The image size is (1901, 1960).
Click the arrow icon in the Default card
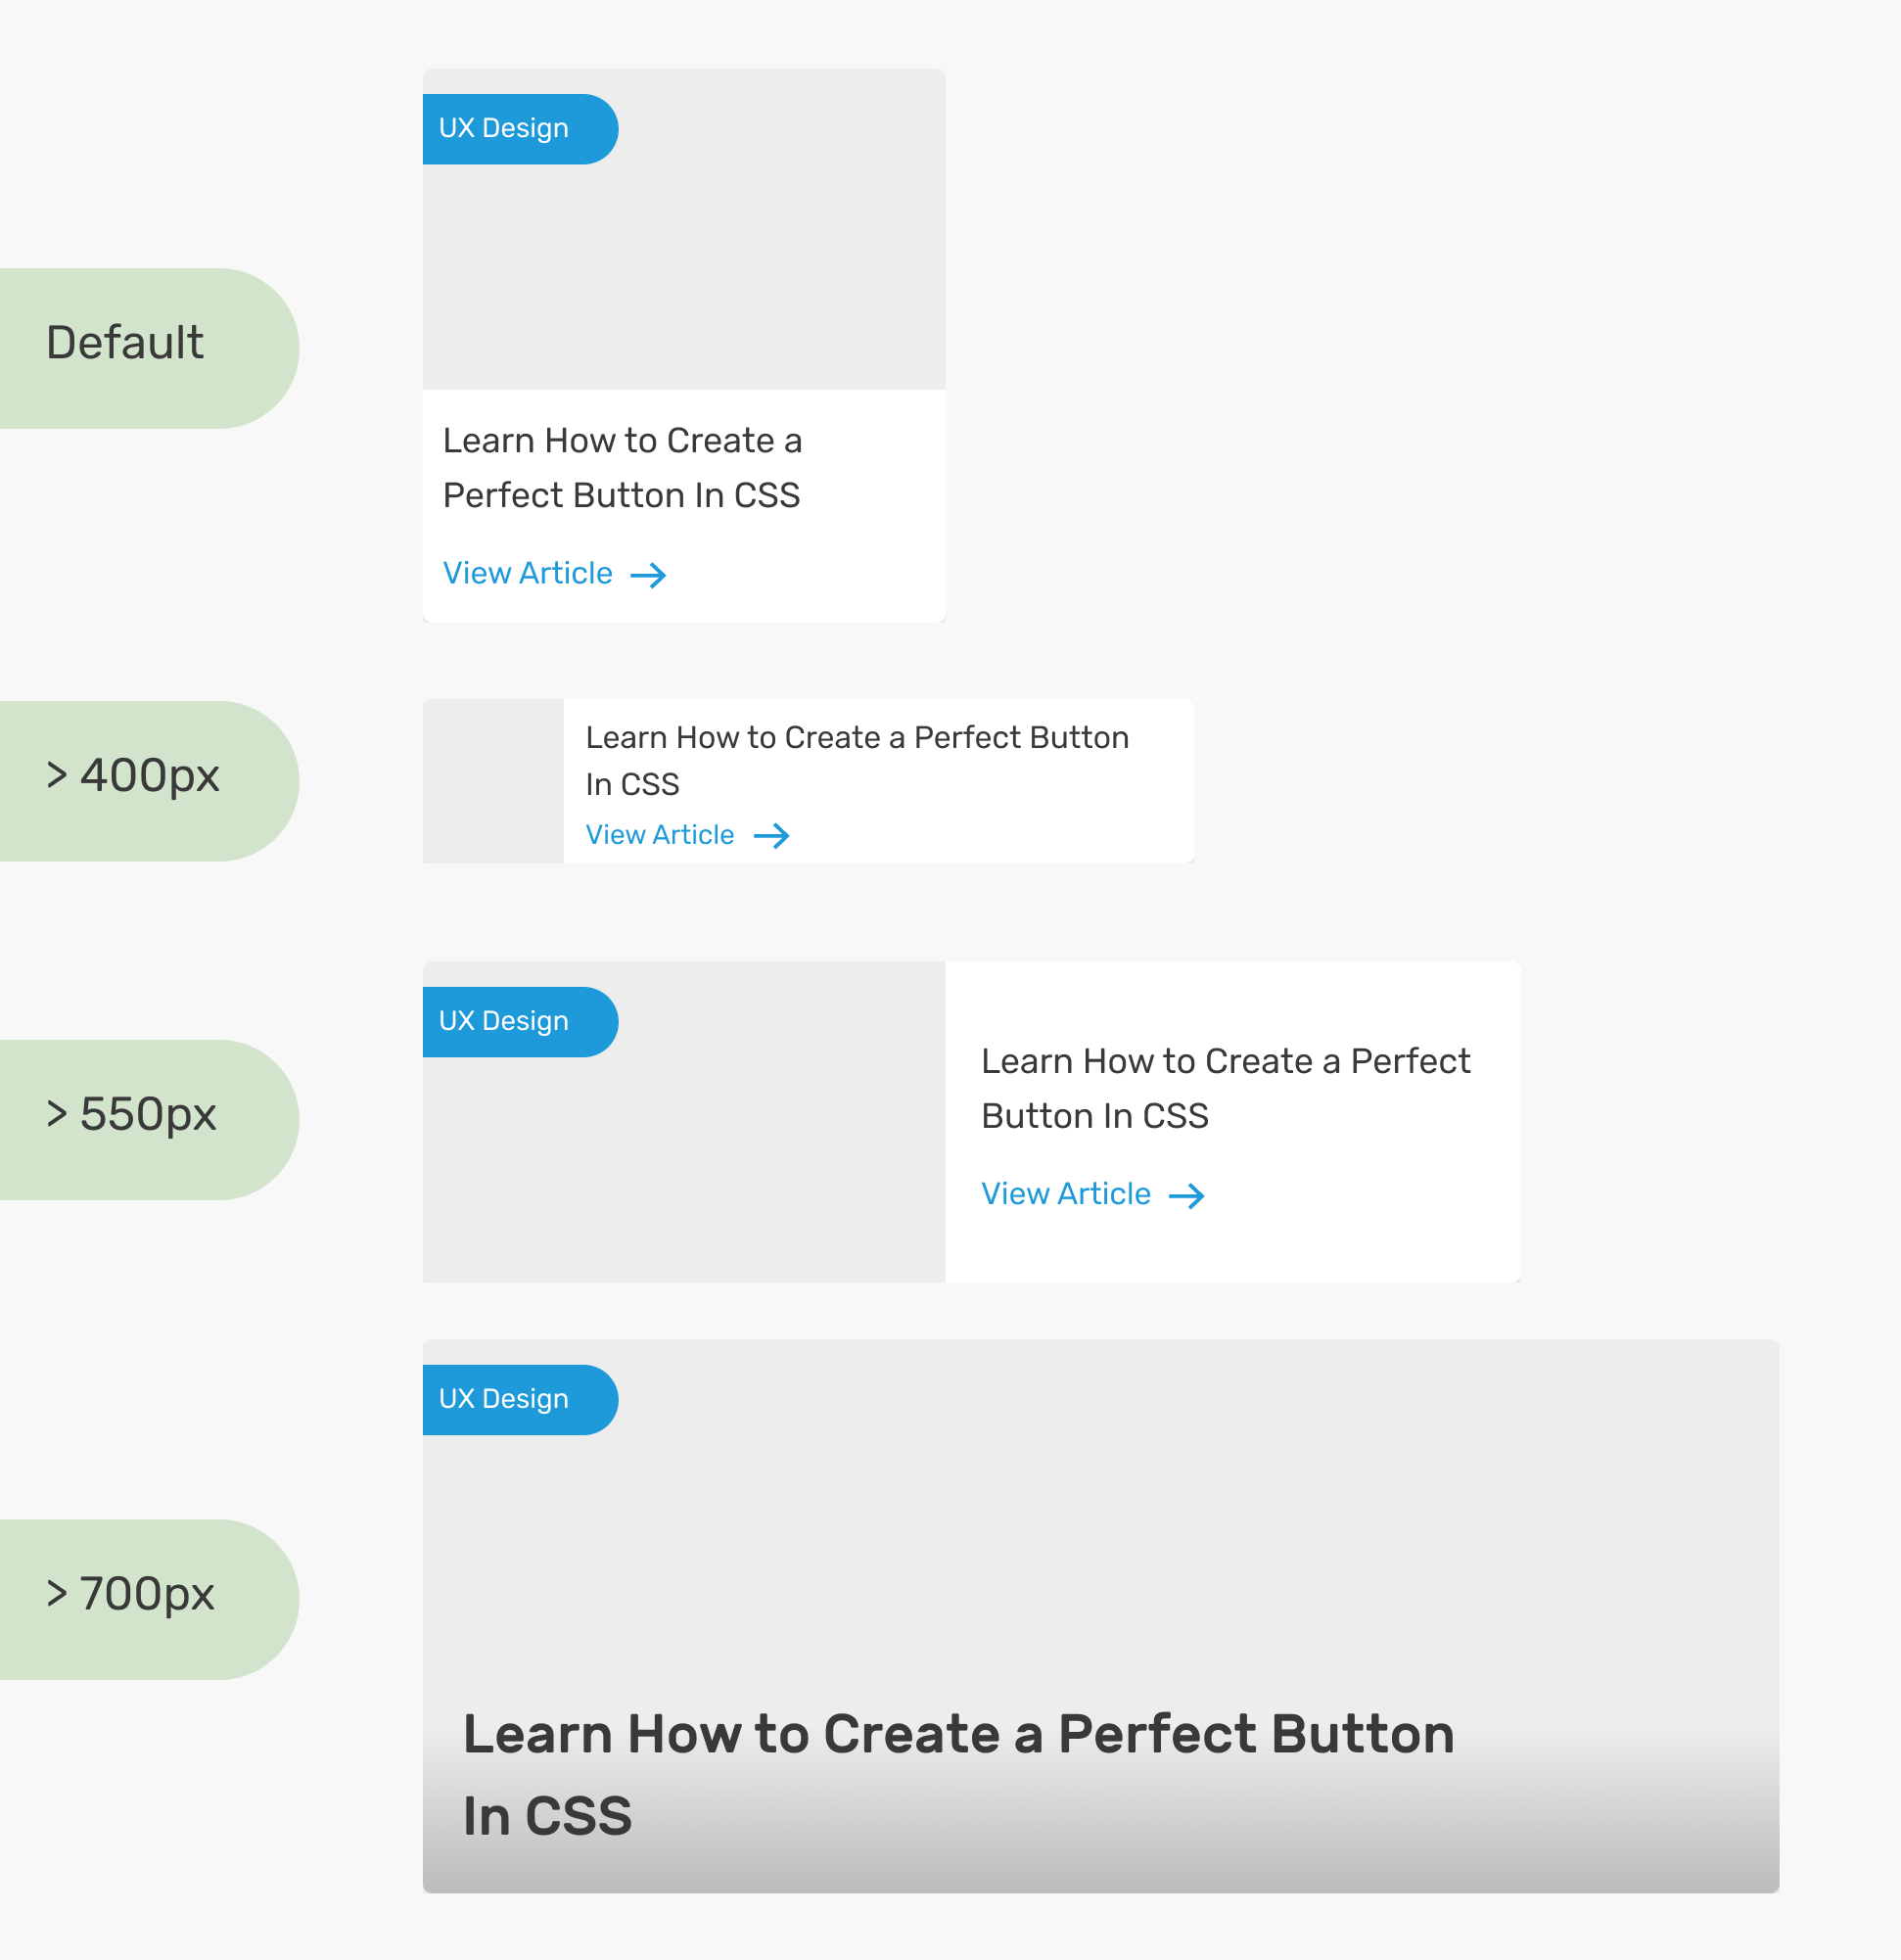click(648, 575)
